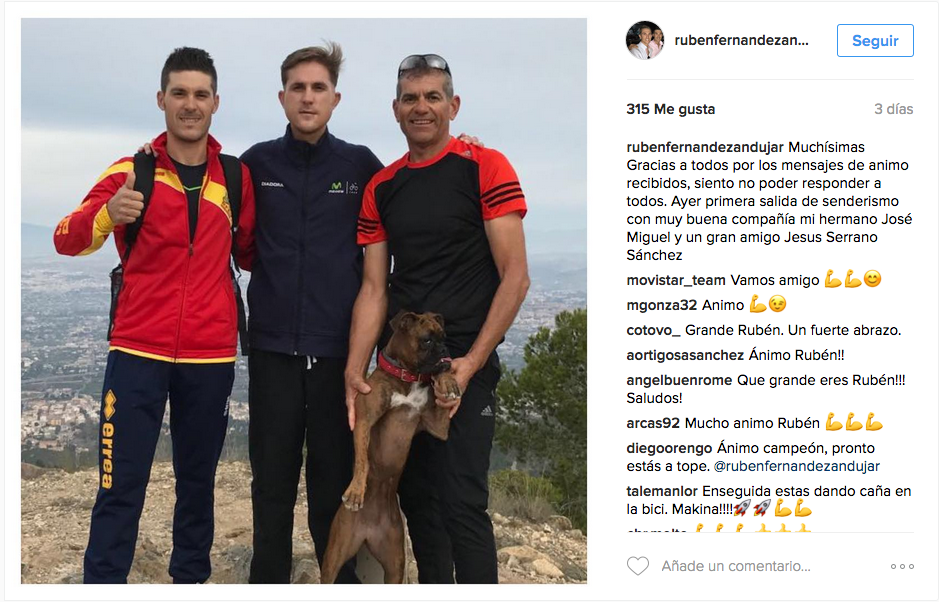
Task: Open angelbuenrome commenter profile
Action: point(679,380)
